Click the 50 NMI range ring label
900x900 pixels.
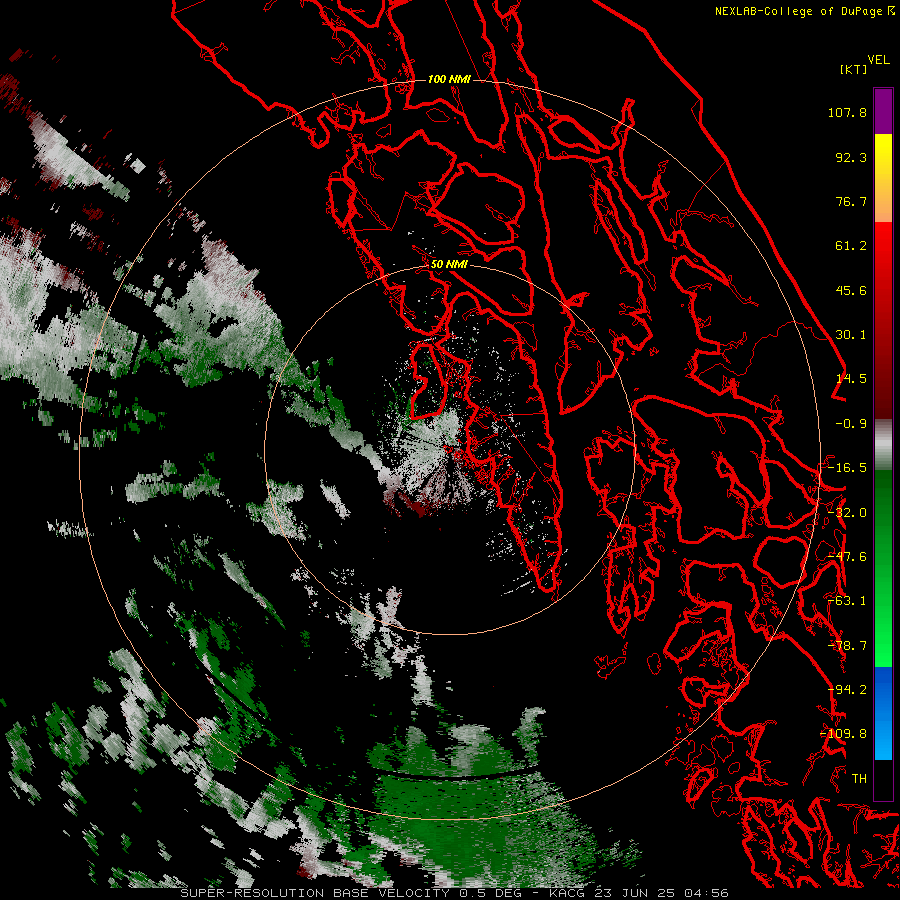pos(449,265)
